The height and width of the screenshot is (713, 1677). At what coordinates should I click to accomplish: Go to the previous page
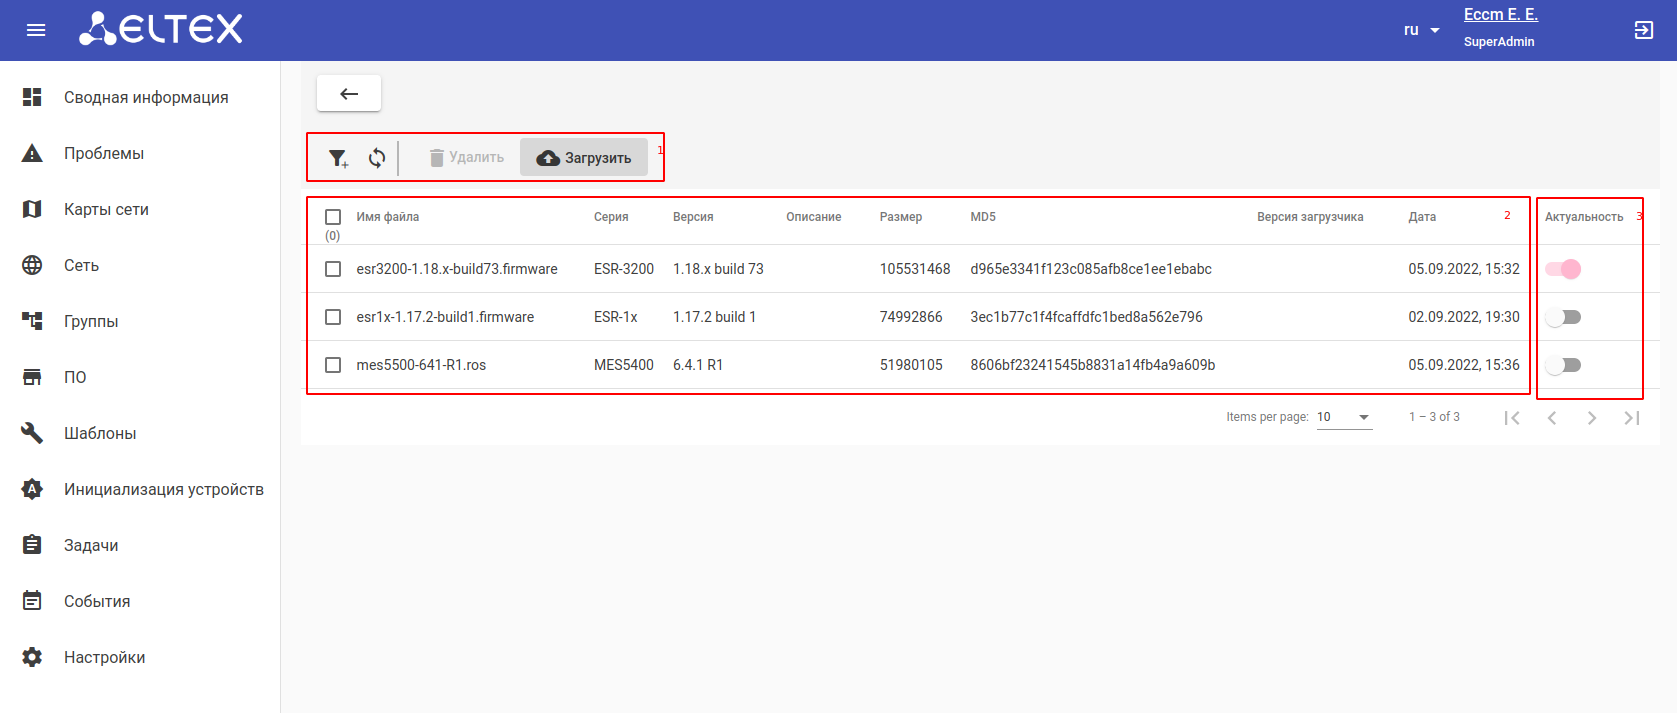pyautogui.click(x=1552, y=418)
